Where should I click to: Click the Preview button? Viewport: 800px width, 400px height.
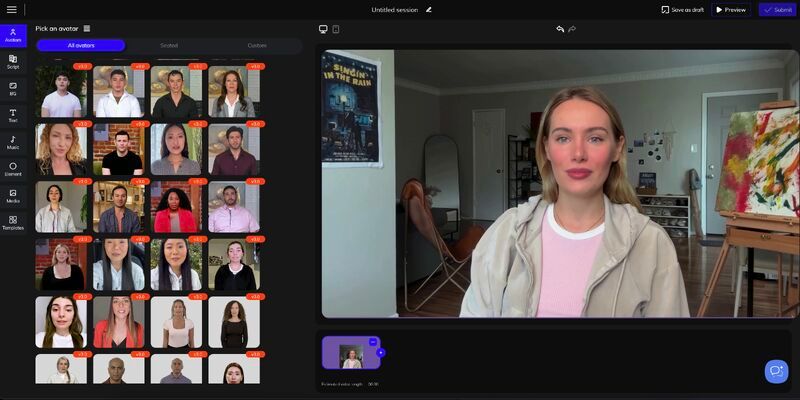coord(730,9)
